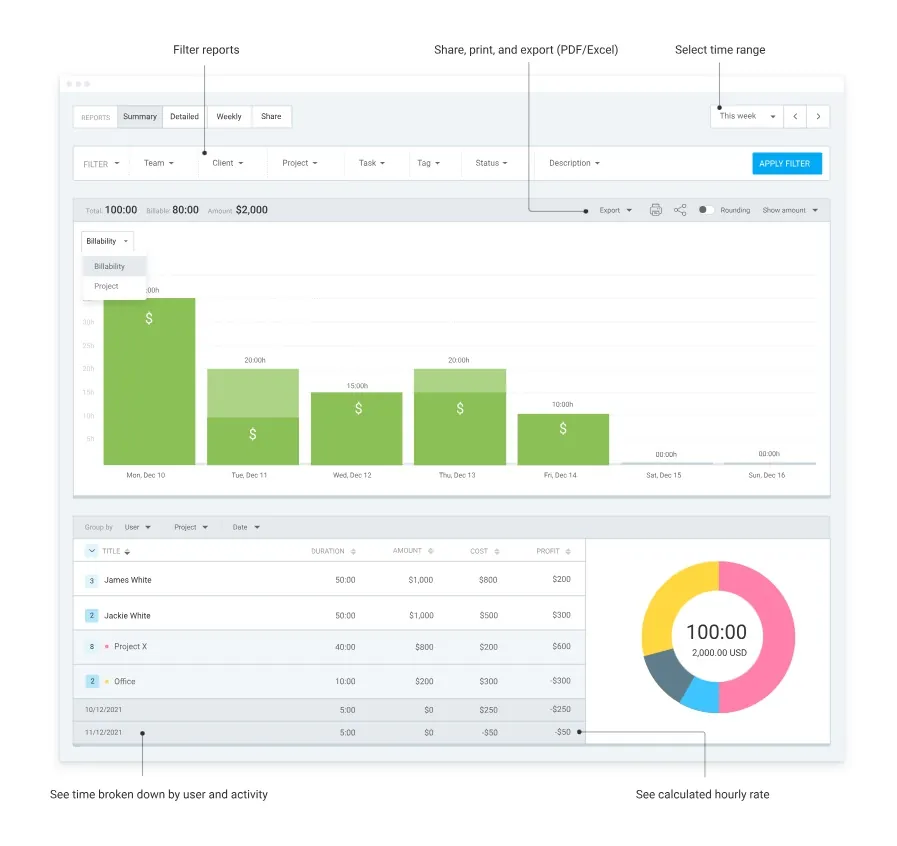This screenshot has height=846, width=897.
Task: Click the Wed, Dec 12 bar
Action: [x=356, y=428]
